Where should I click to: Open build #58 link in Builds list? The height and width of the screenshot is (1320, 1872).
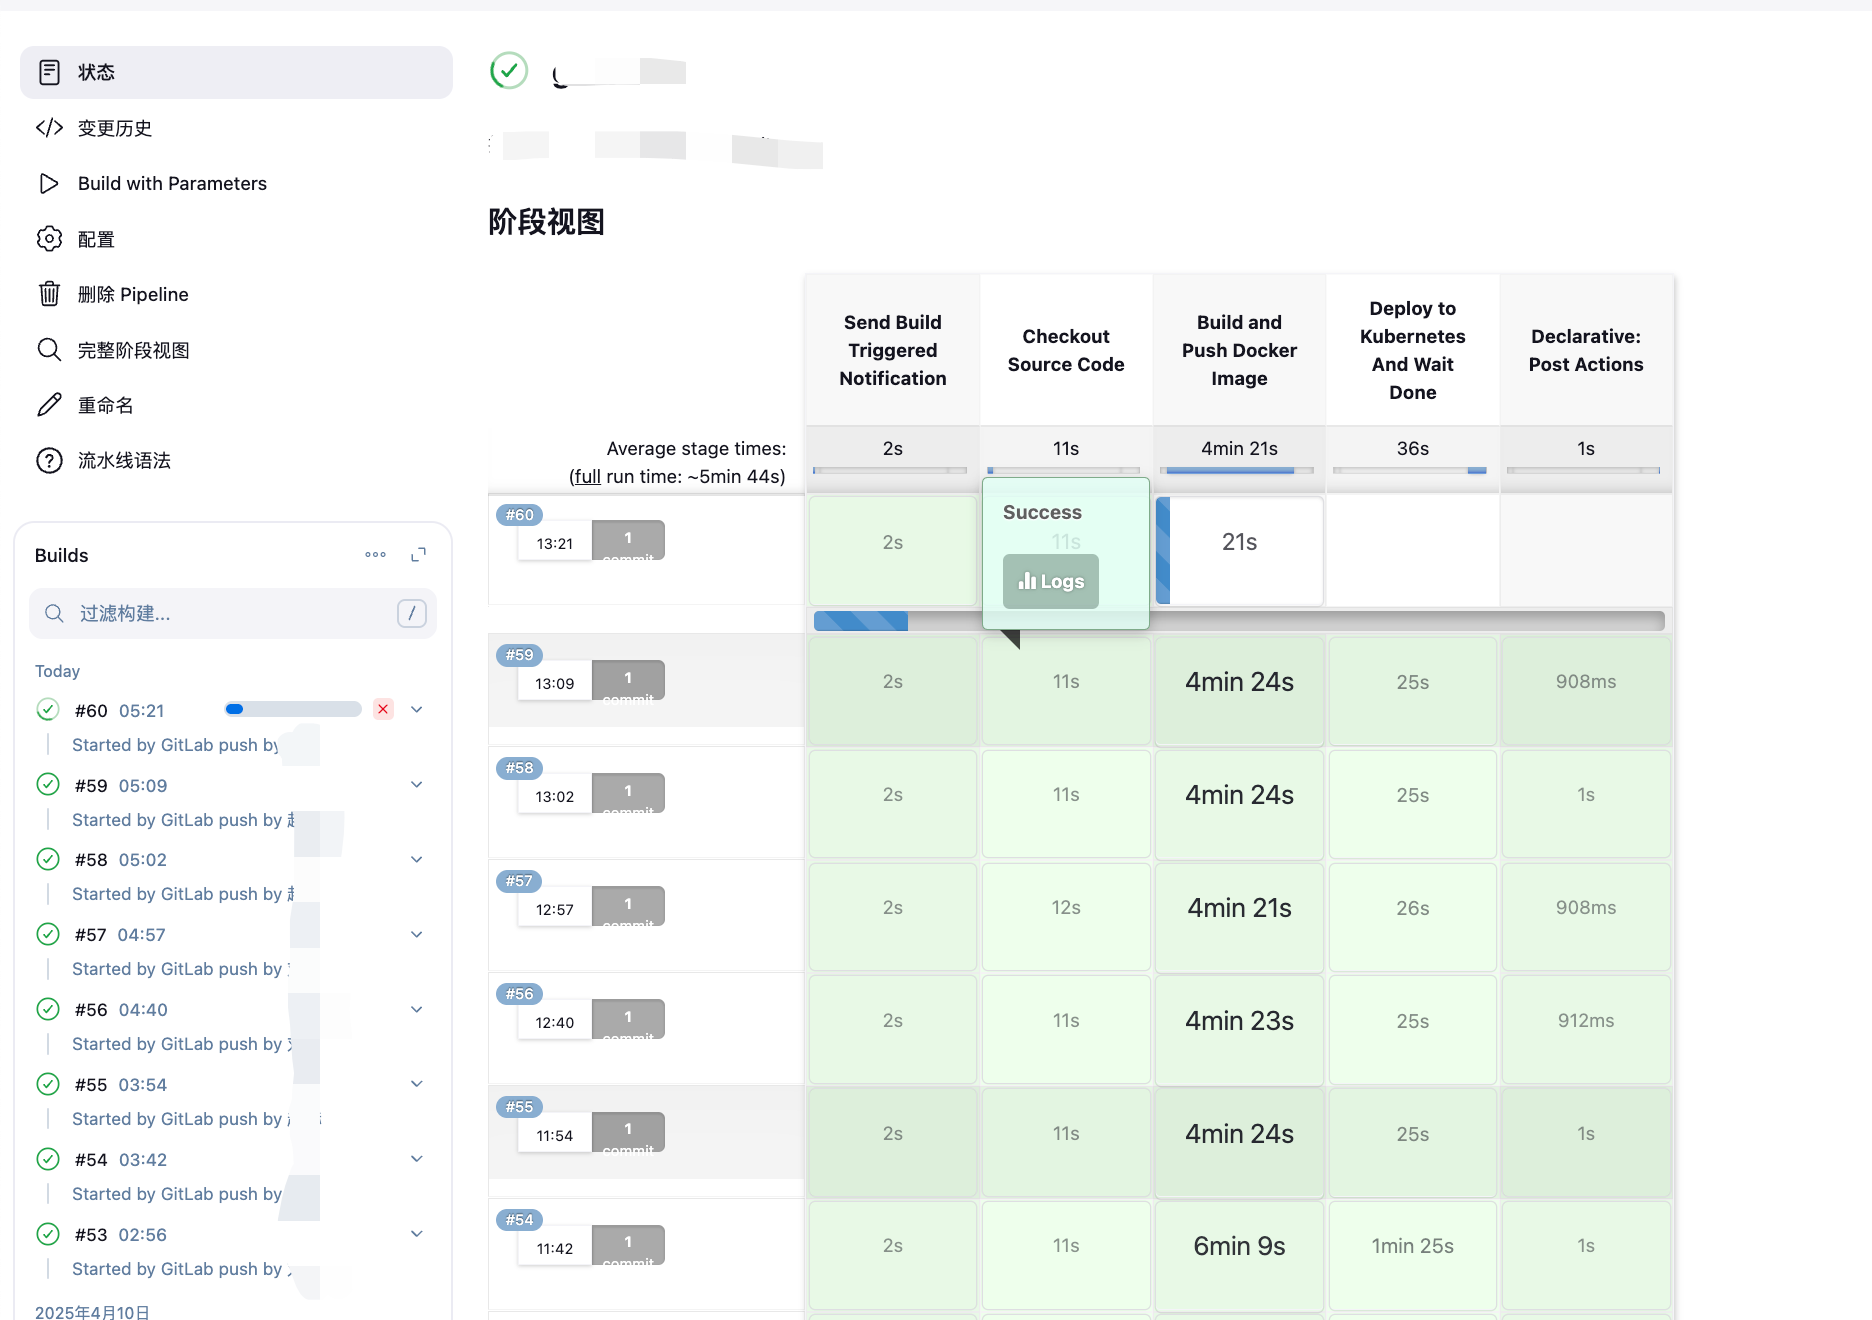point(91,860)
